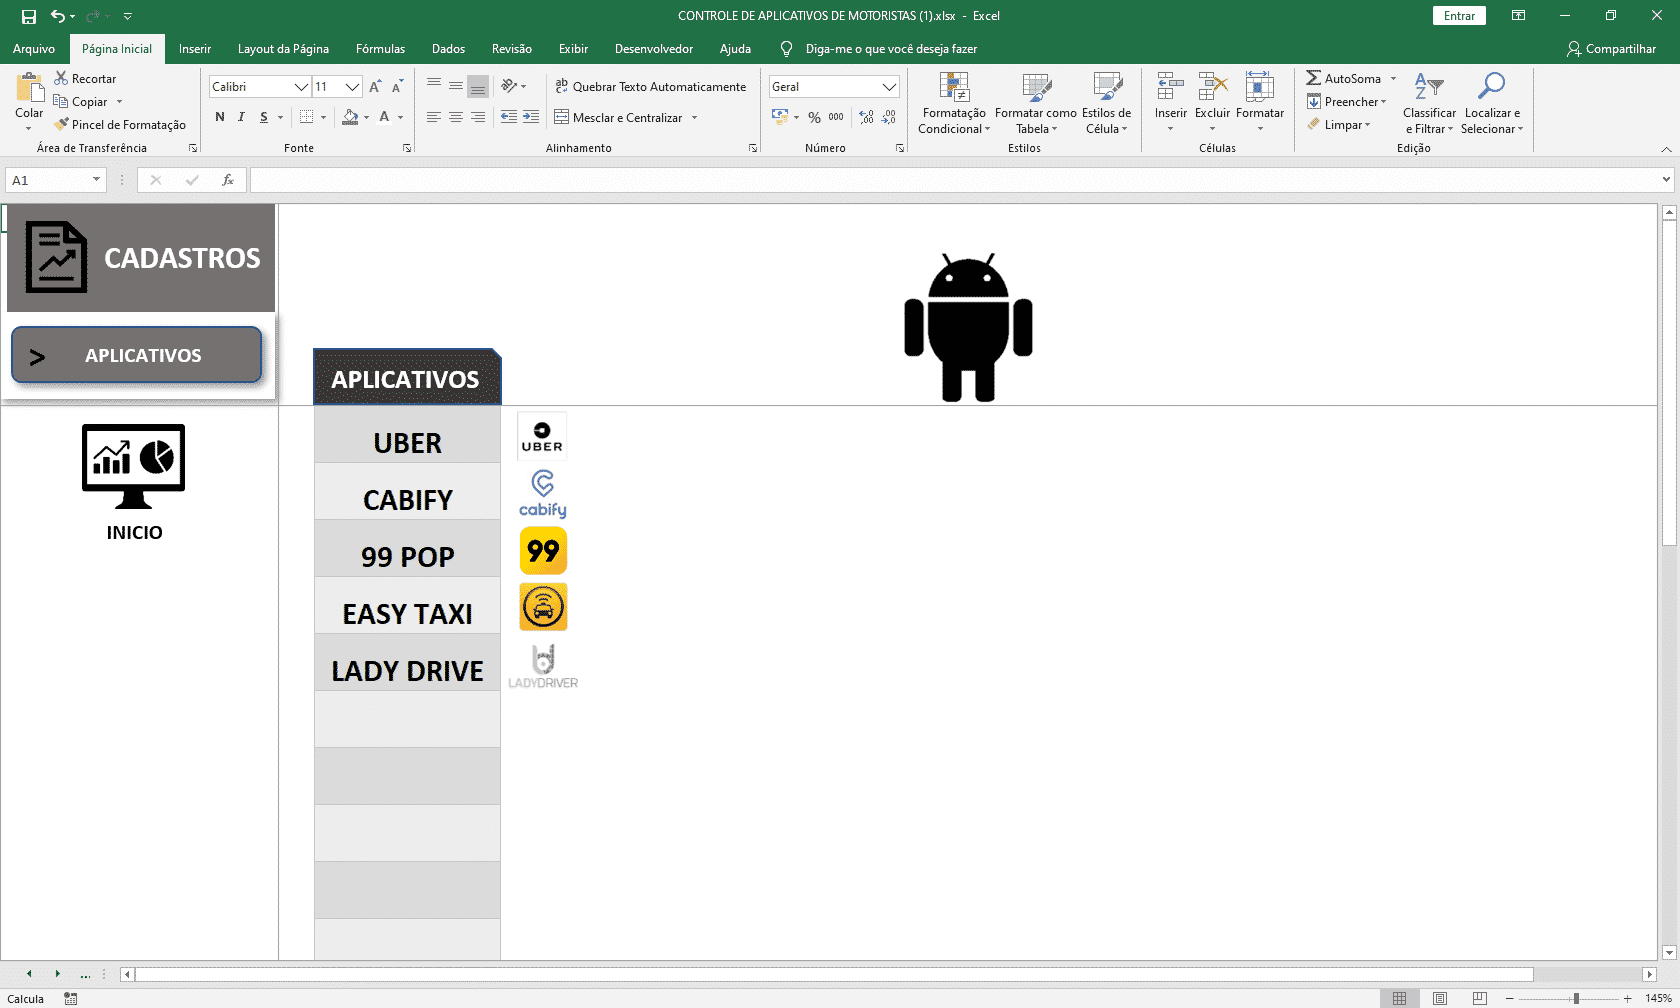Click the zoom slider handle
Image resolution: width=1680 pixels, height=1008 pixels.
1576,998
